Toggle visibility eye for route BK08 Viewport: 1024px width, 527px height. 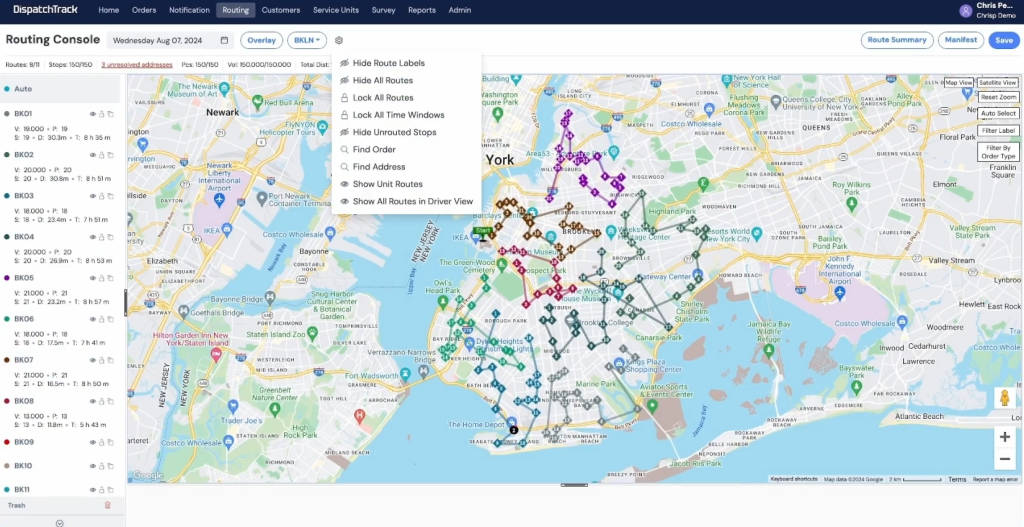93,402
